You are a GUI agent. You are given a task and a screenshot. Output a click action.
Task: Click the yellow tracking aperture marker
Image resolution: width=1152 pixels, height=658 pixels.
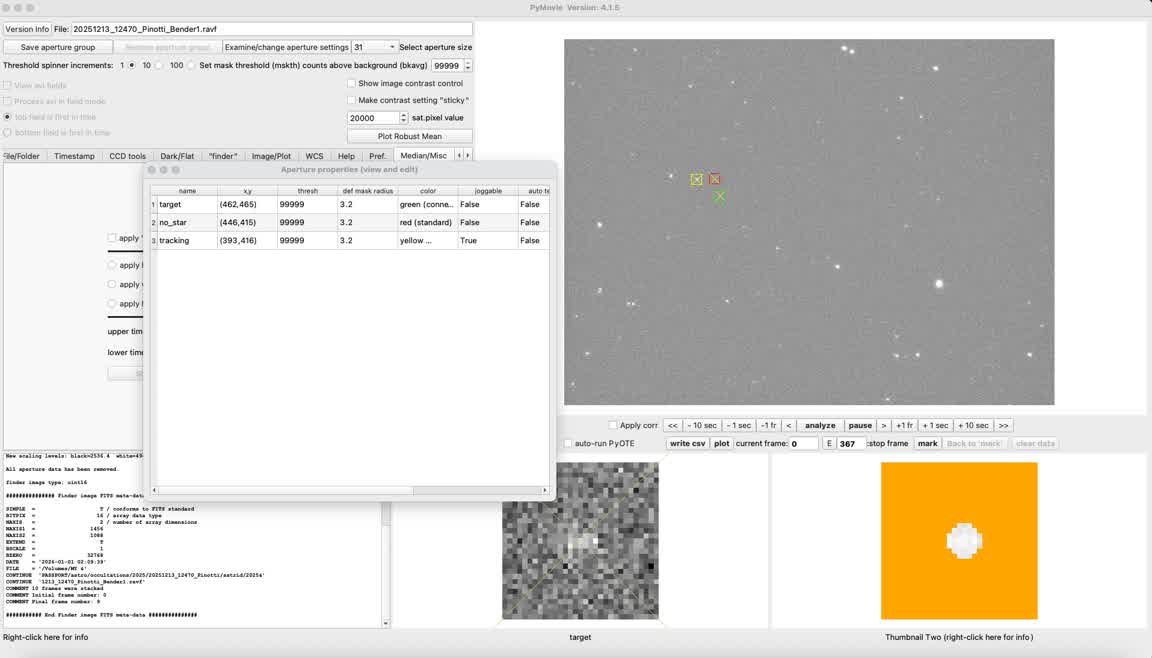coord(697,180)
